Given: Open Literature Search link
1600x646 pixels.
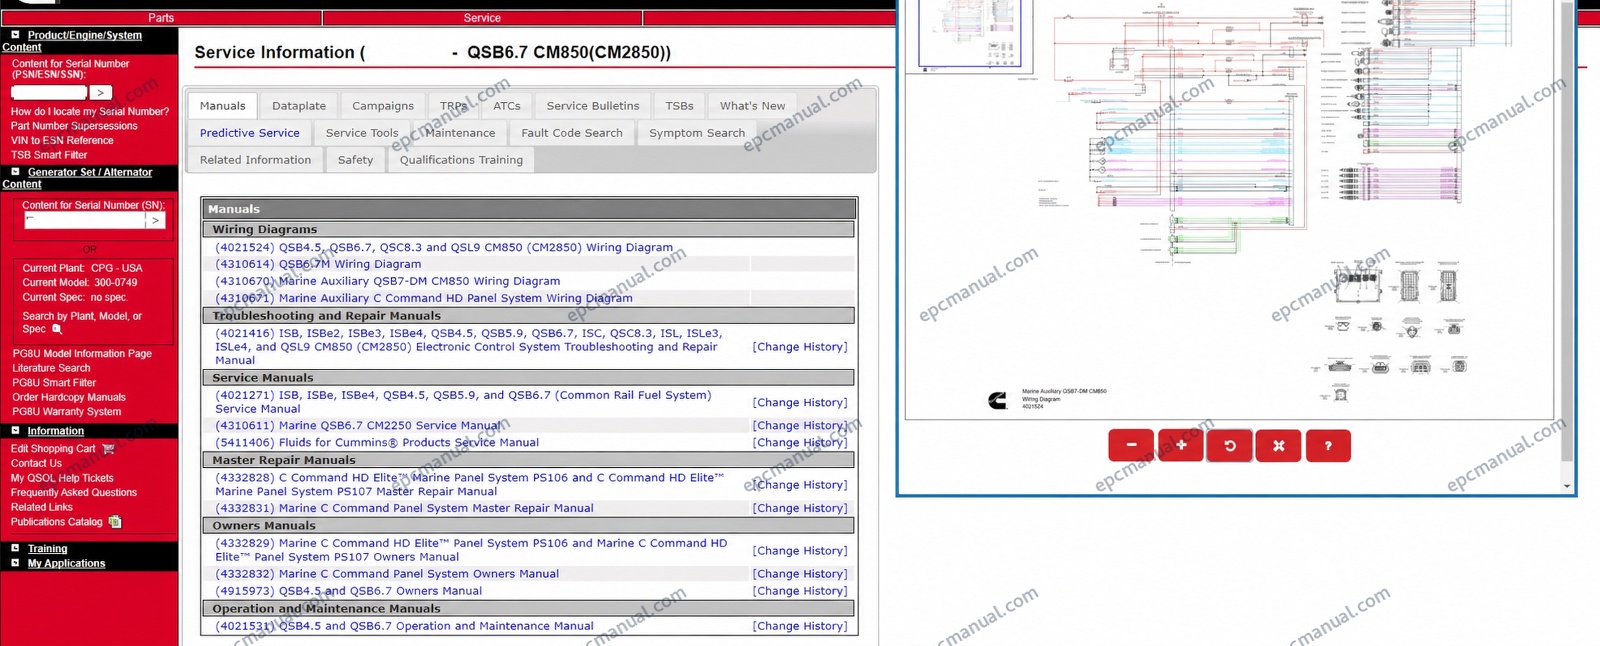Looking at the screenshot, I should click(x=51, y=368).
